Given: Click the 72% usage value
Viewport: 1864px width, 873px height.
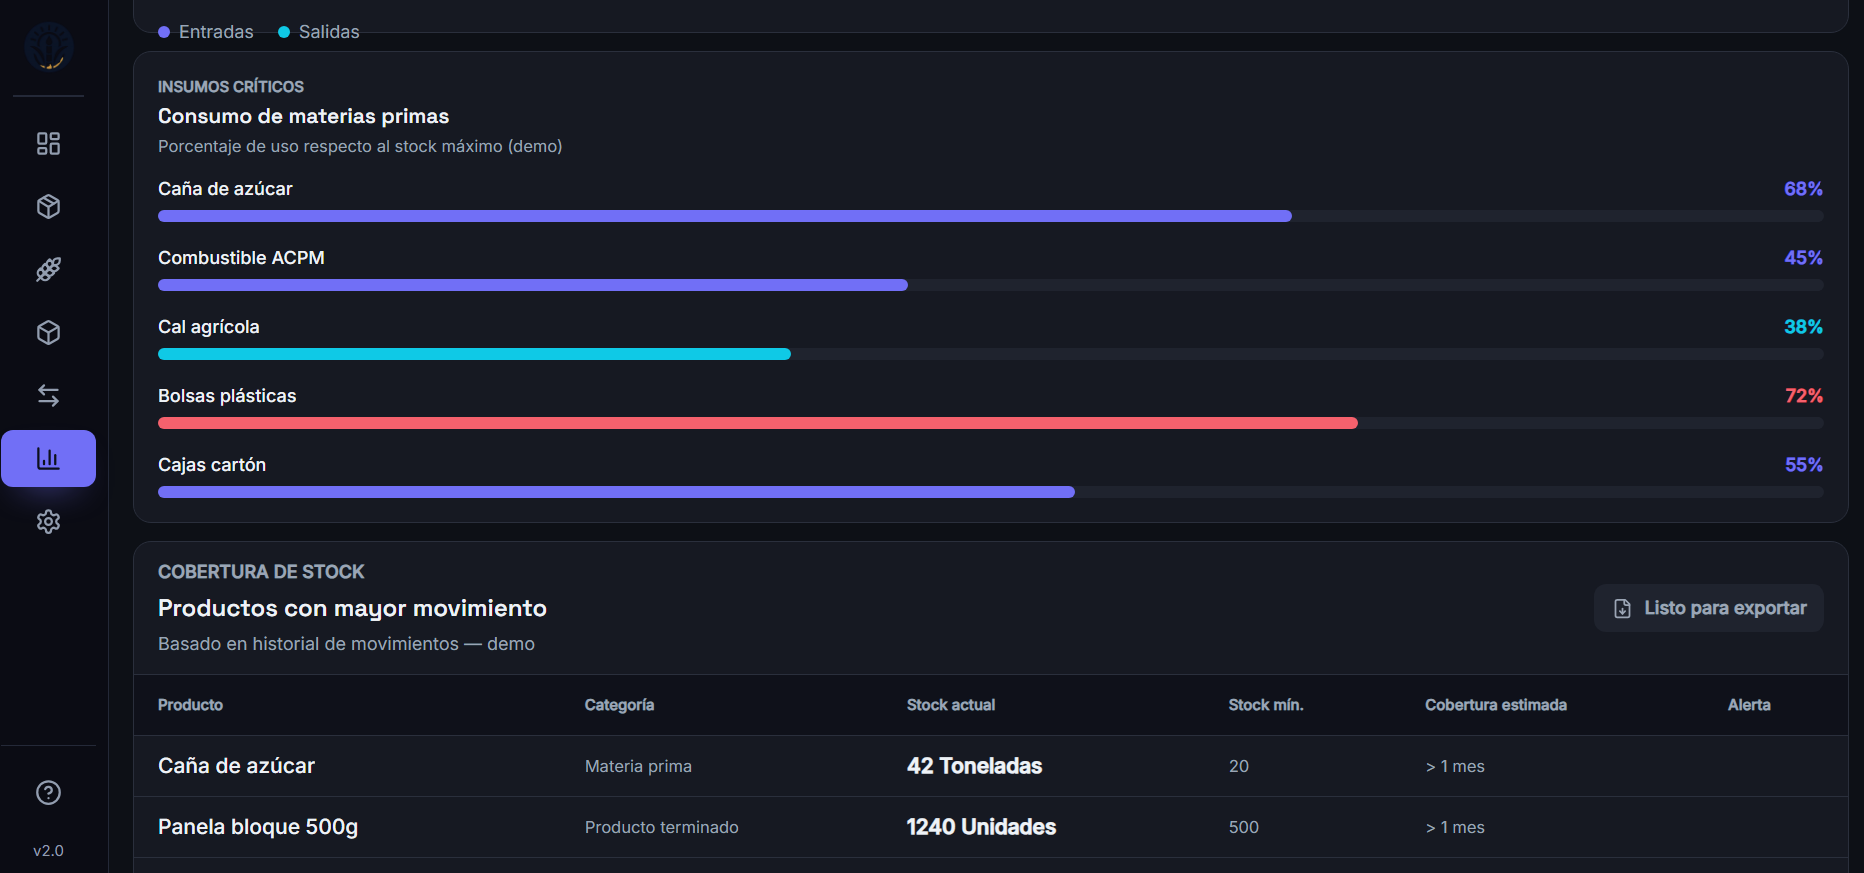Looking at the screenshot, I should click(1803, 396).
